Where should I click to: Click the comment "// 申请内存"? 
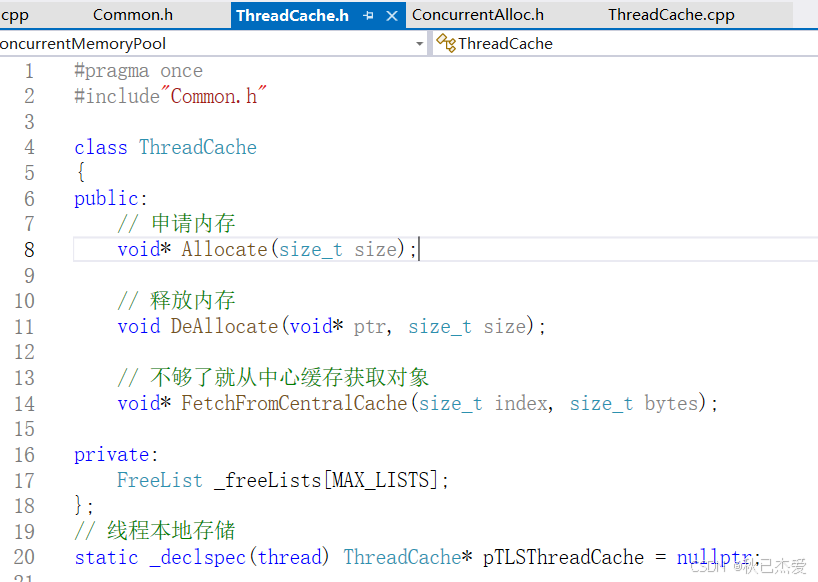tap(176, 224)
